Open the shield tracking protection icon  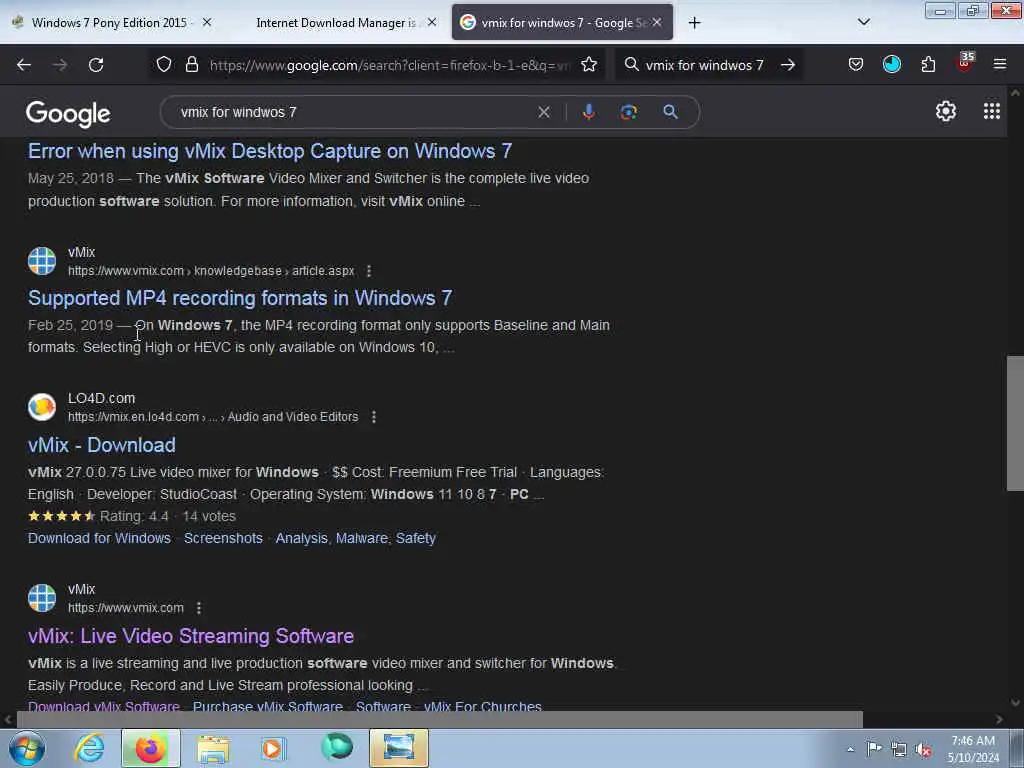(164, 65)
